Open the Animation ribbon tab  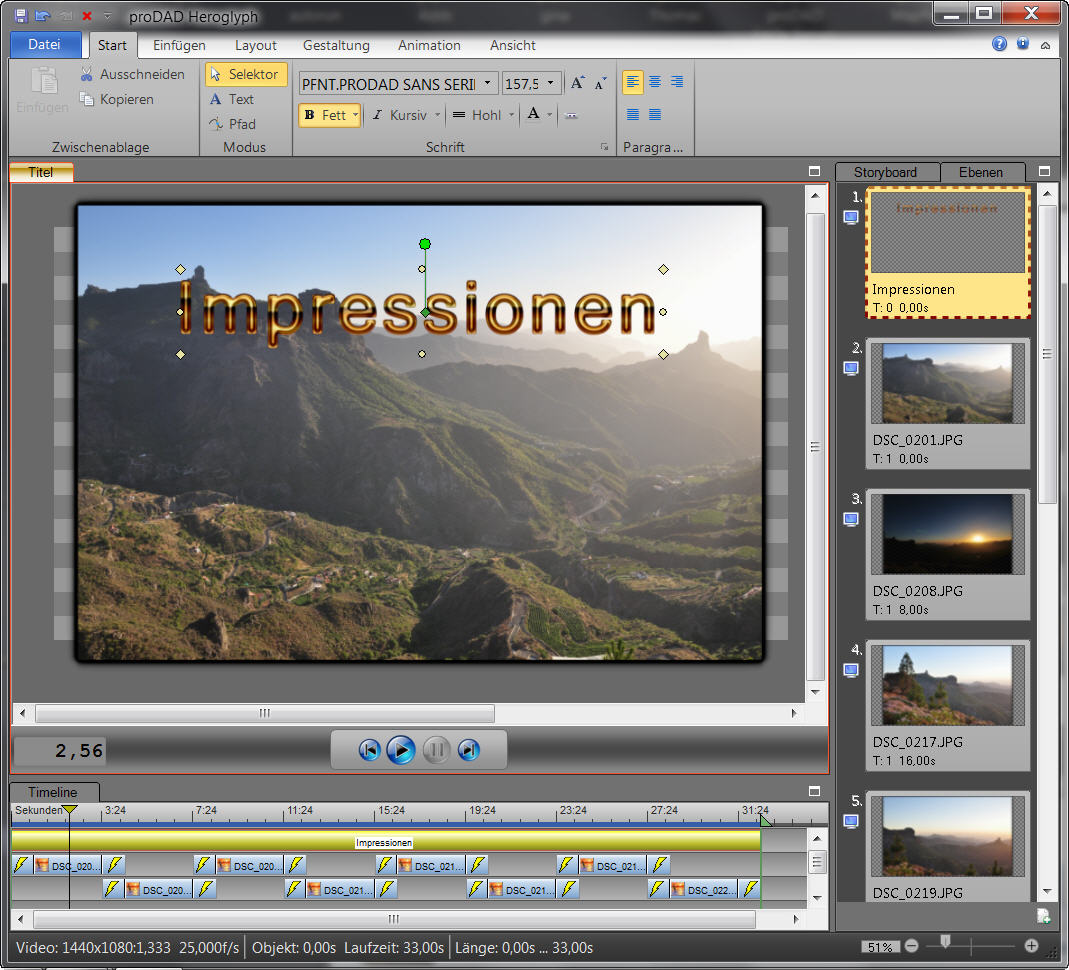[429, 45]
